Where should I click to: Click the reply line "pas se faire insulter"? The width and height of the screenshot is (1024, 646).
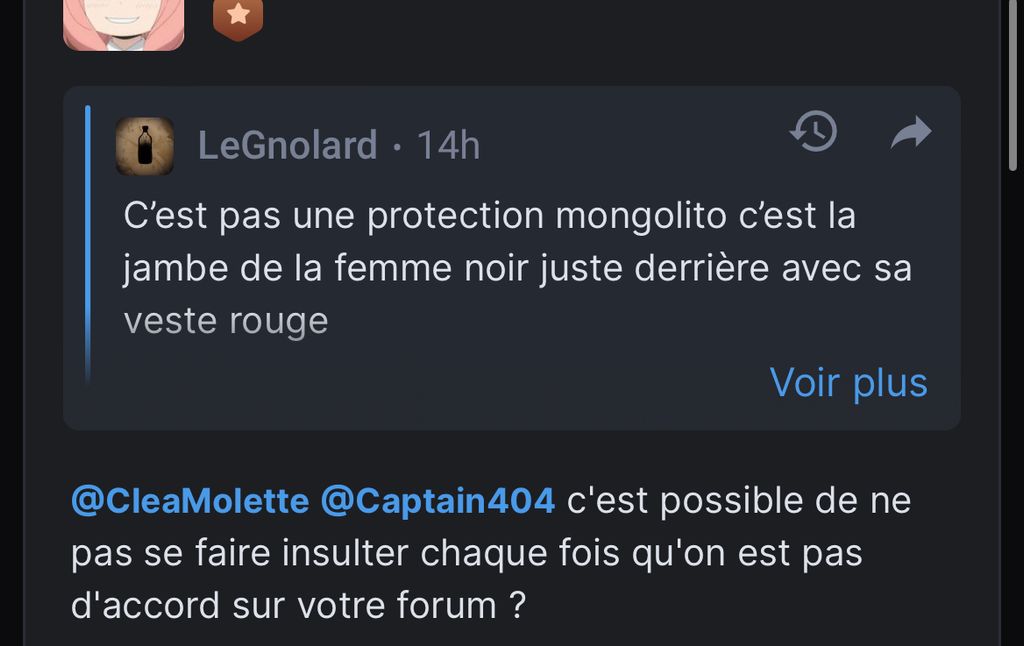[466, 553]
